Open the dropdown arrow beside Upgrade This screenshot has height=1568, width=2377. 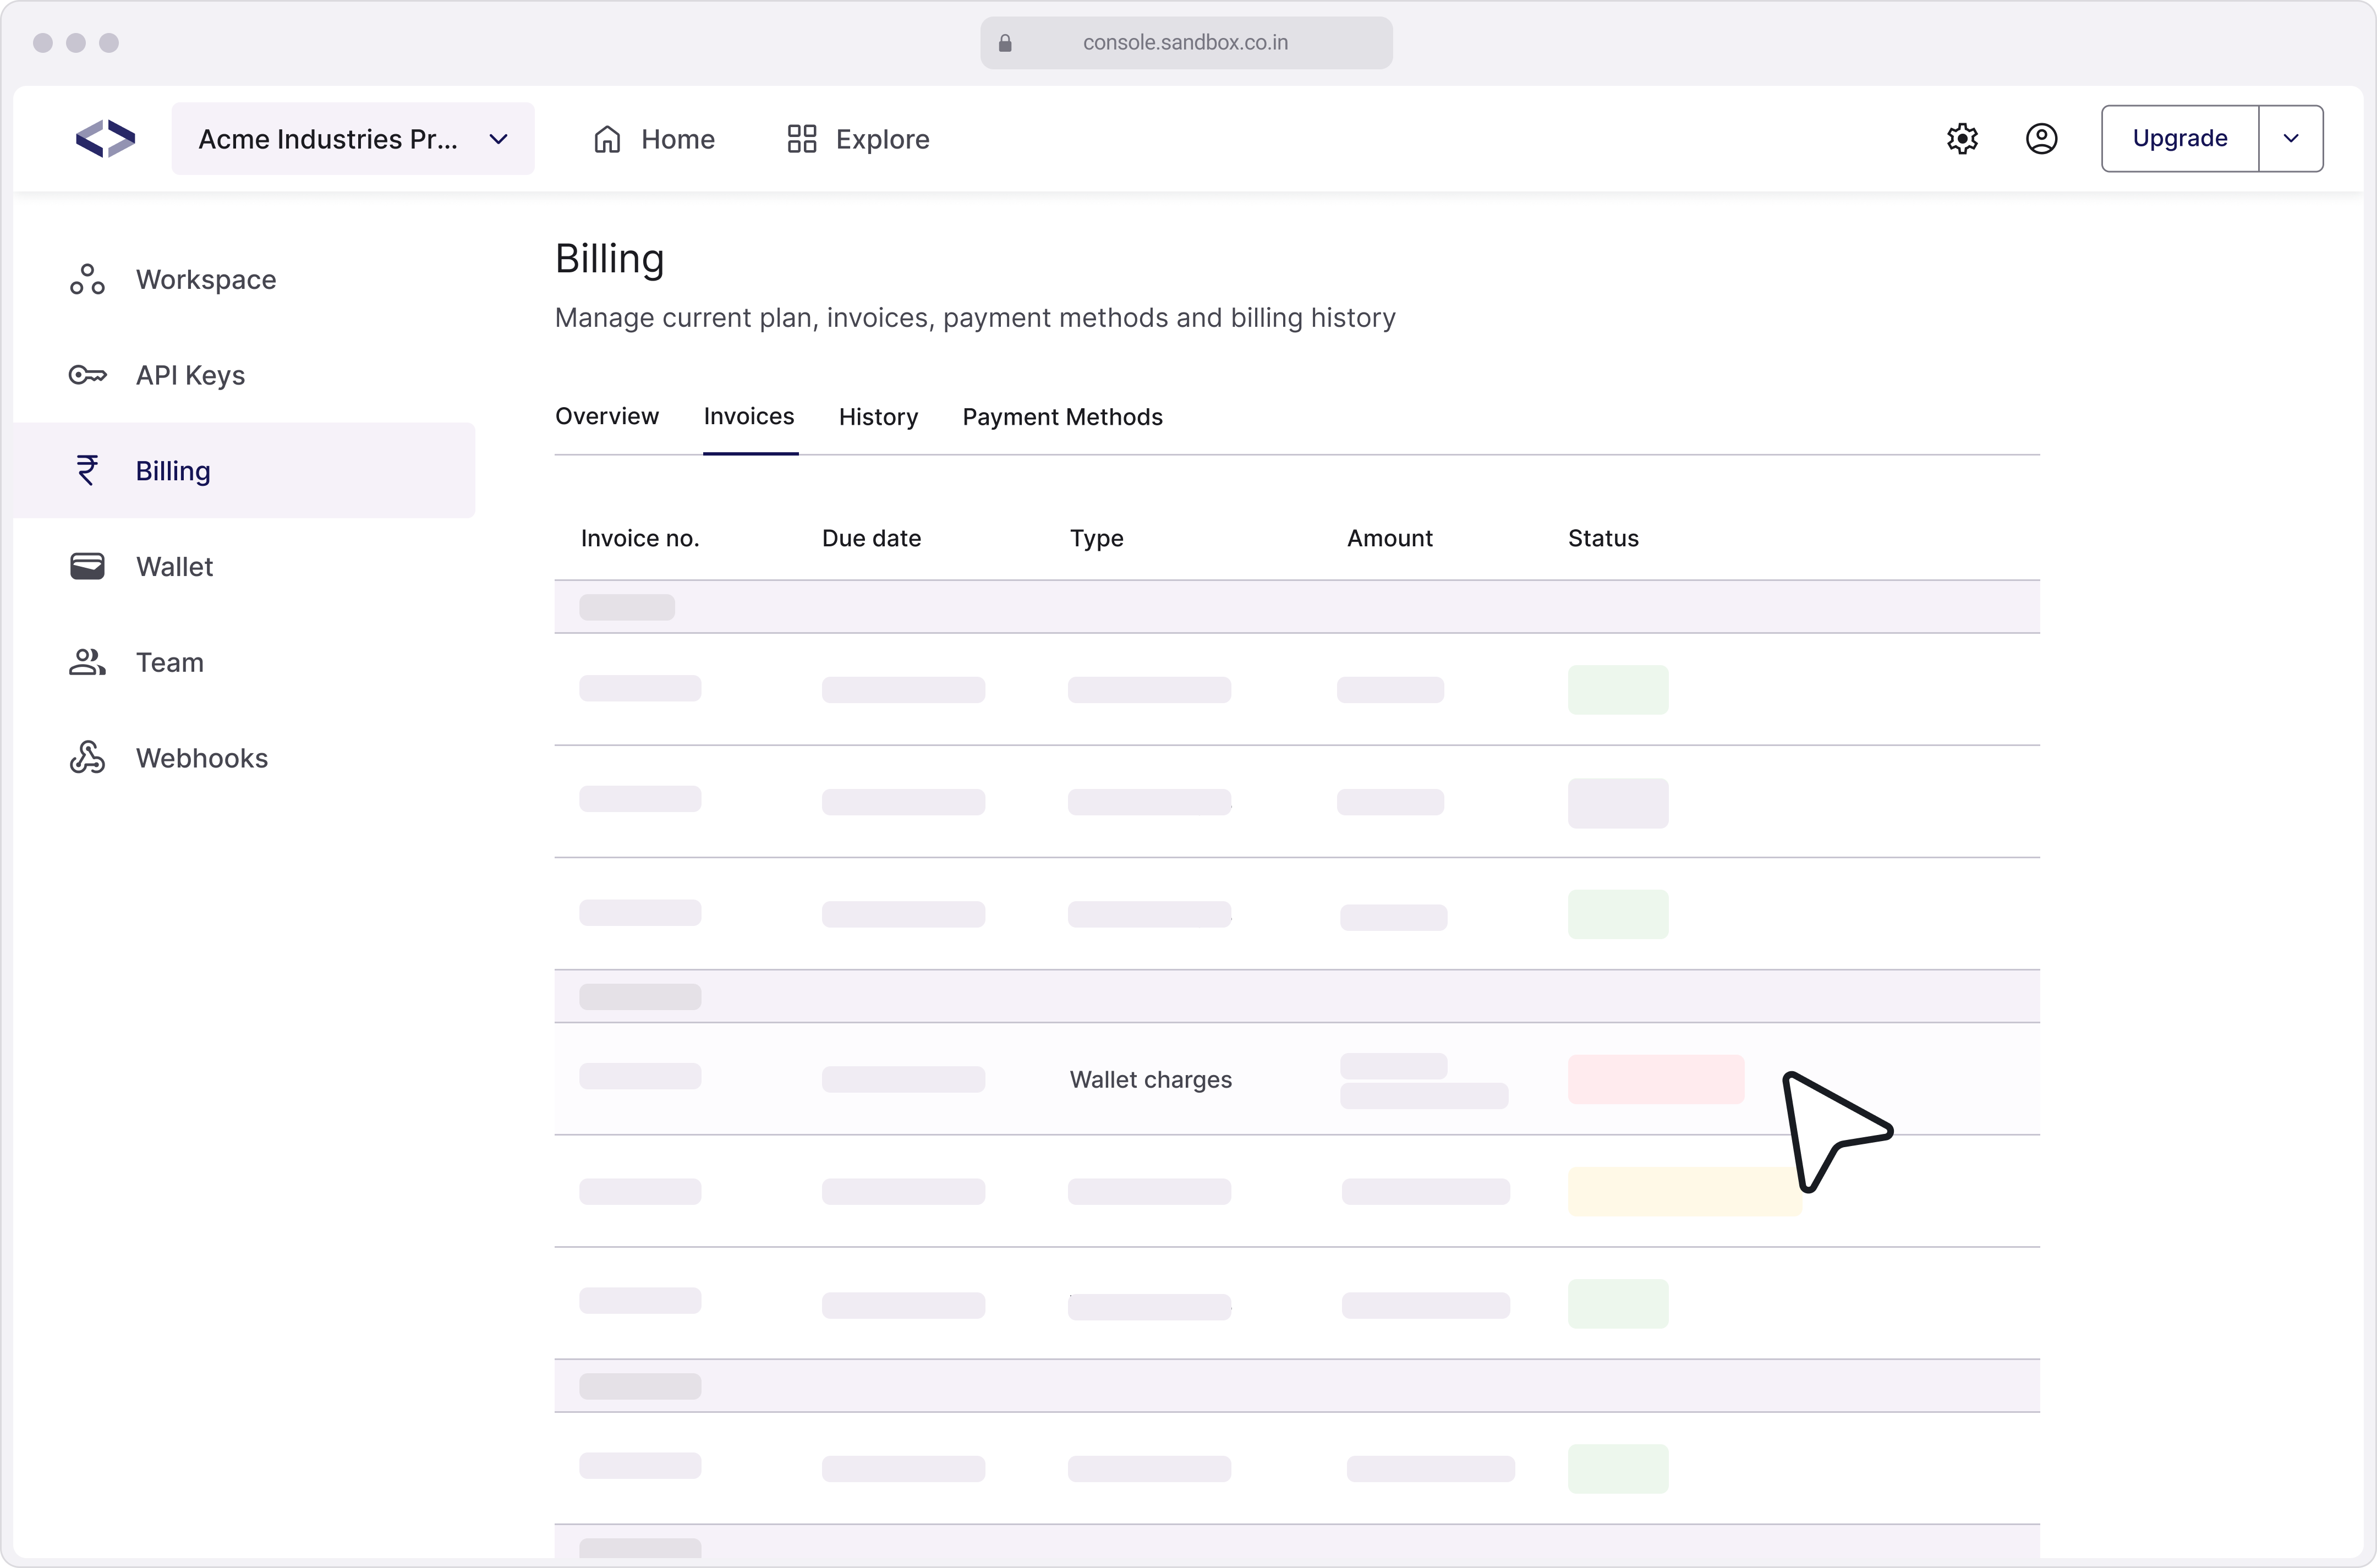pyautogui.click(x=2290, y=139)
